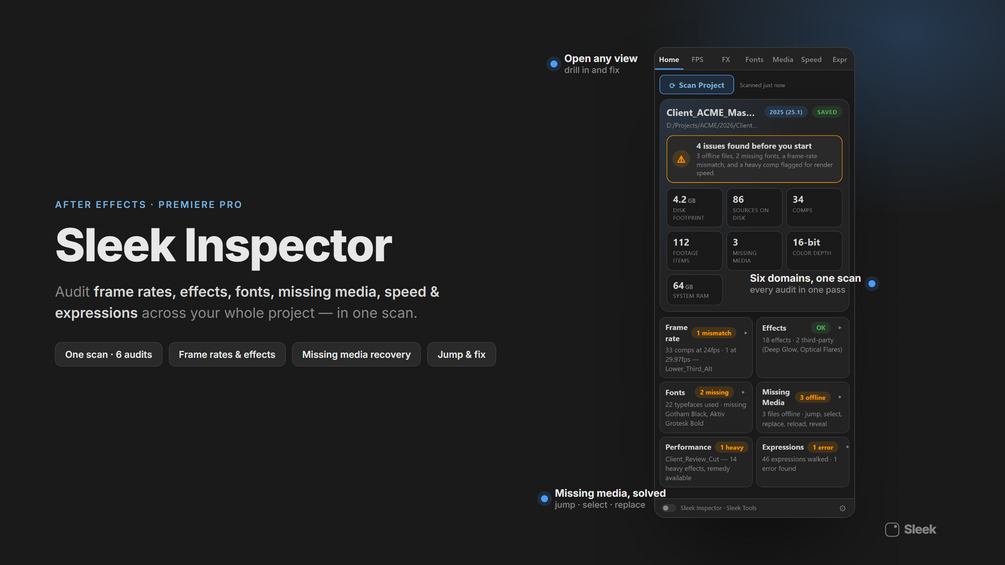The image size is (1005, 565).
Task: Open the Expr tab
Action: (840, 60)
